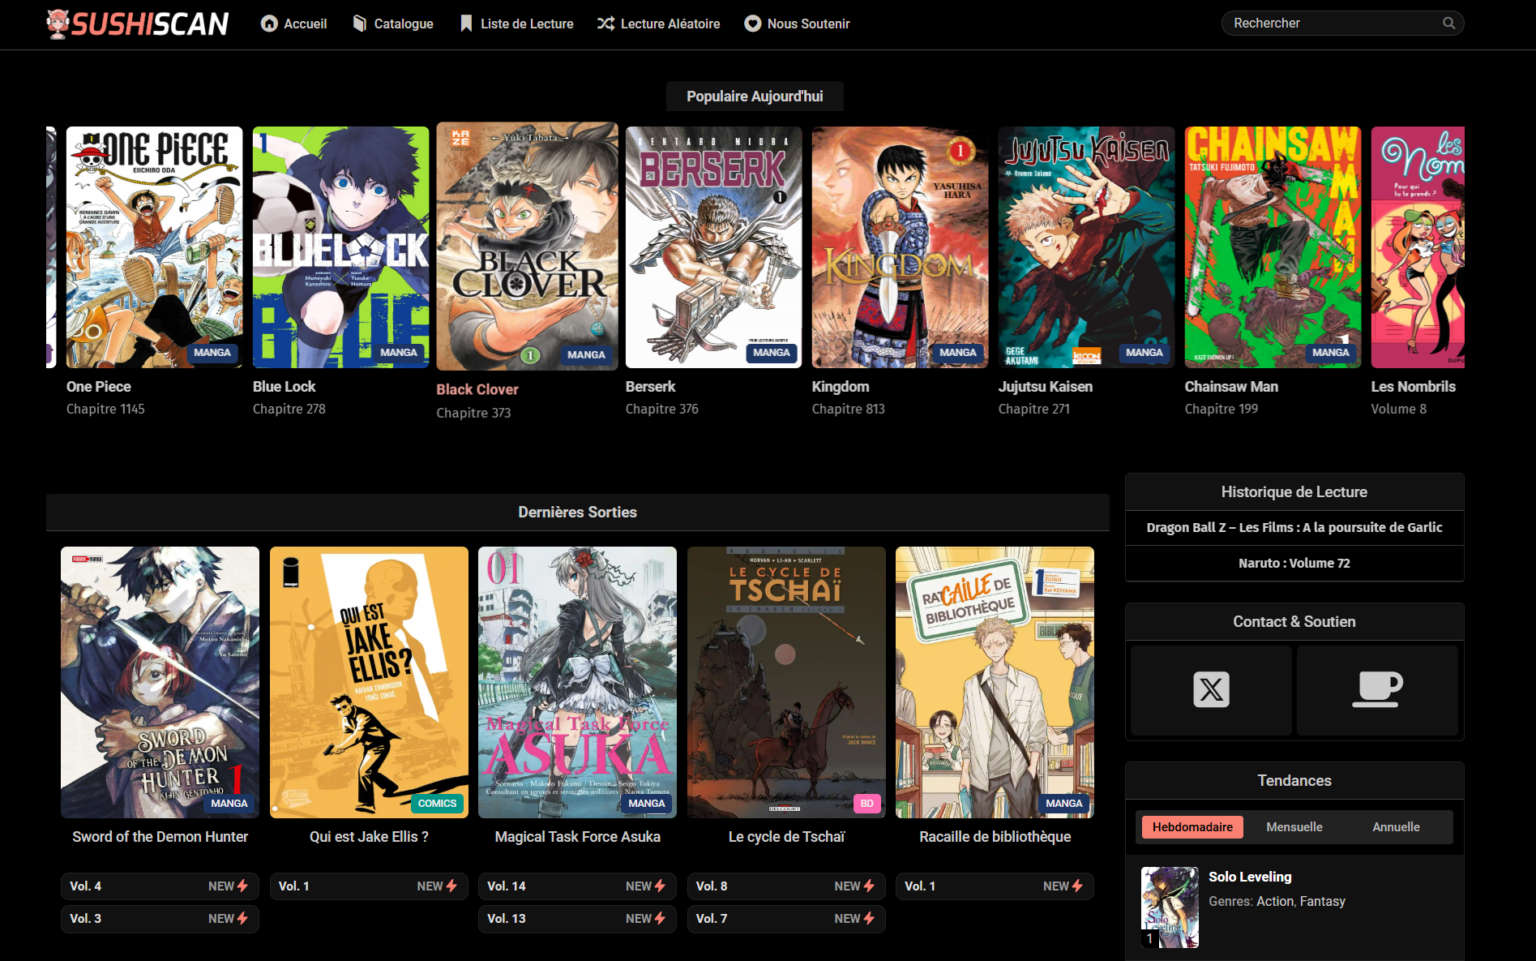Open the Chainsaw Man cover thumbnail
Screen dimensions: 1536x961
[1272, 246]
